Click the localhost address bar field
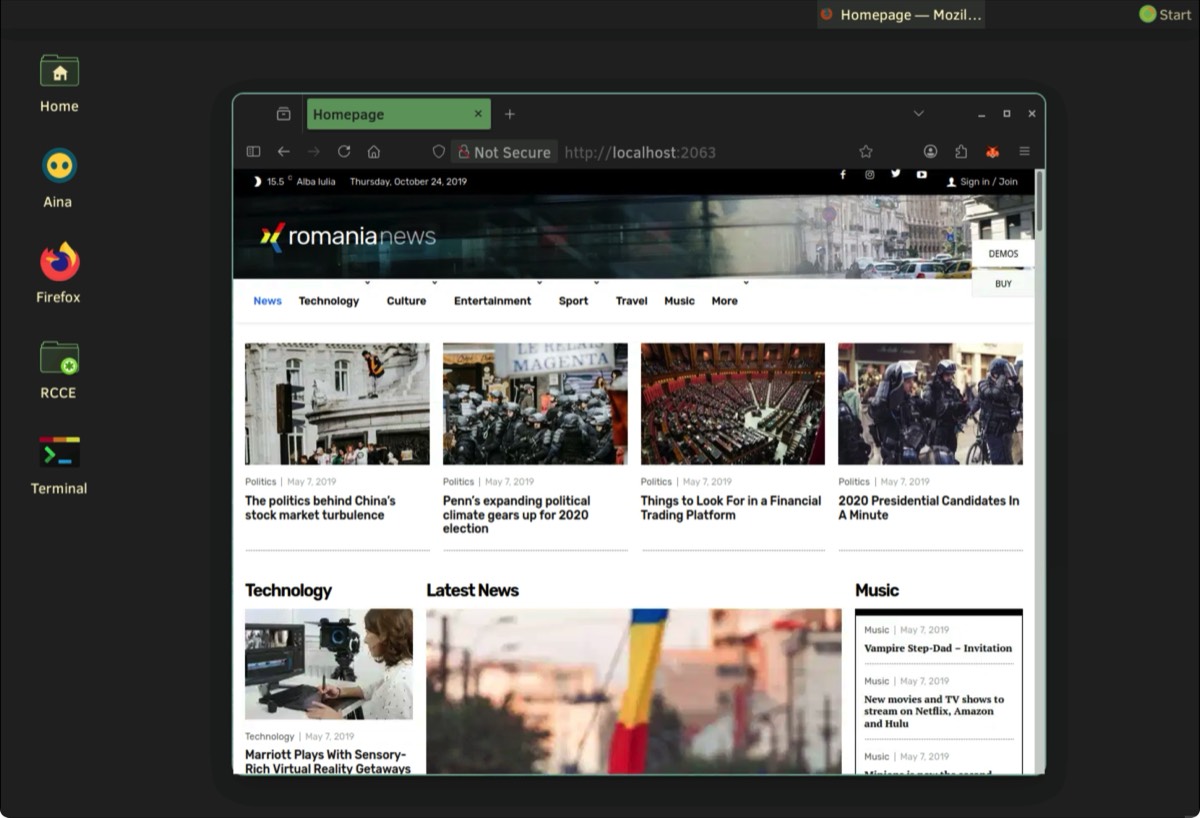 pyautogui.click(x=700, y=152)
